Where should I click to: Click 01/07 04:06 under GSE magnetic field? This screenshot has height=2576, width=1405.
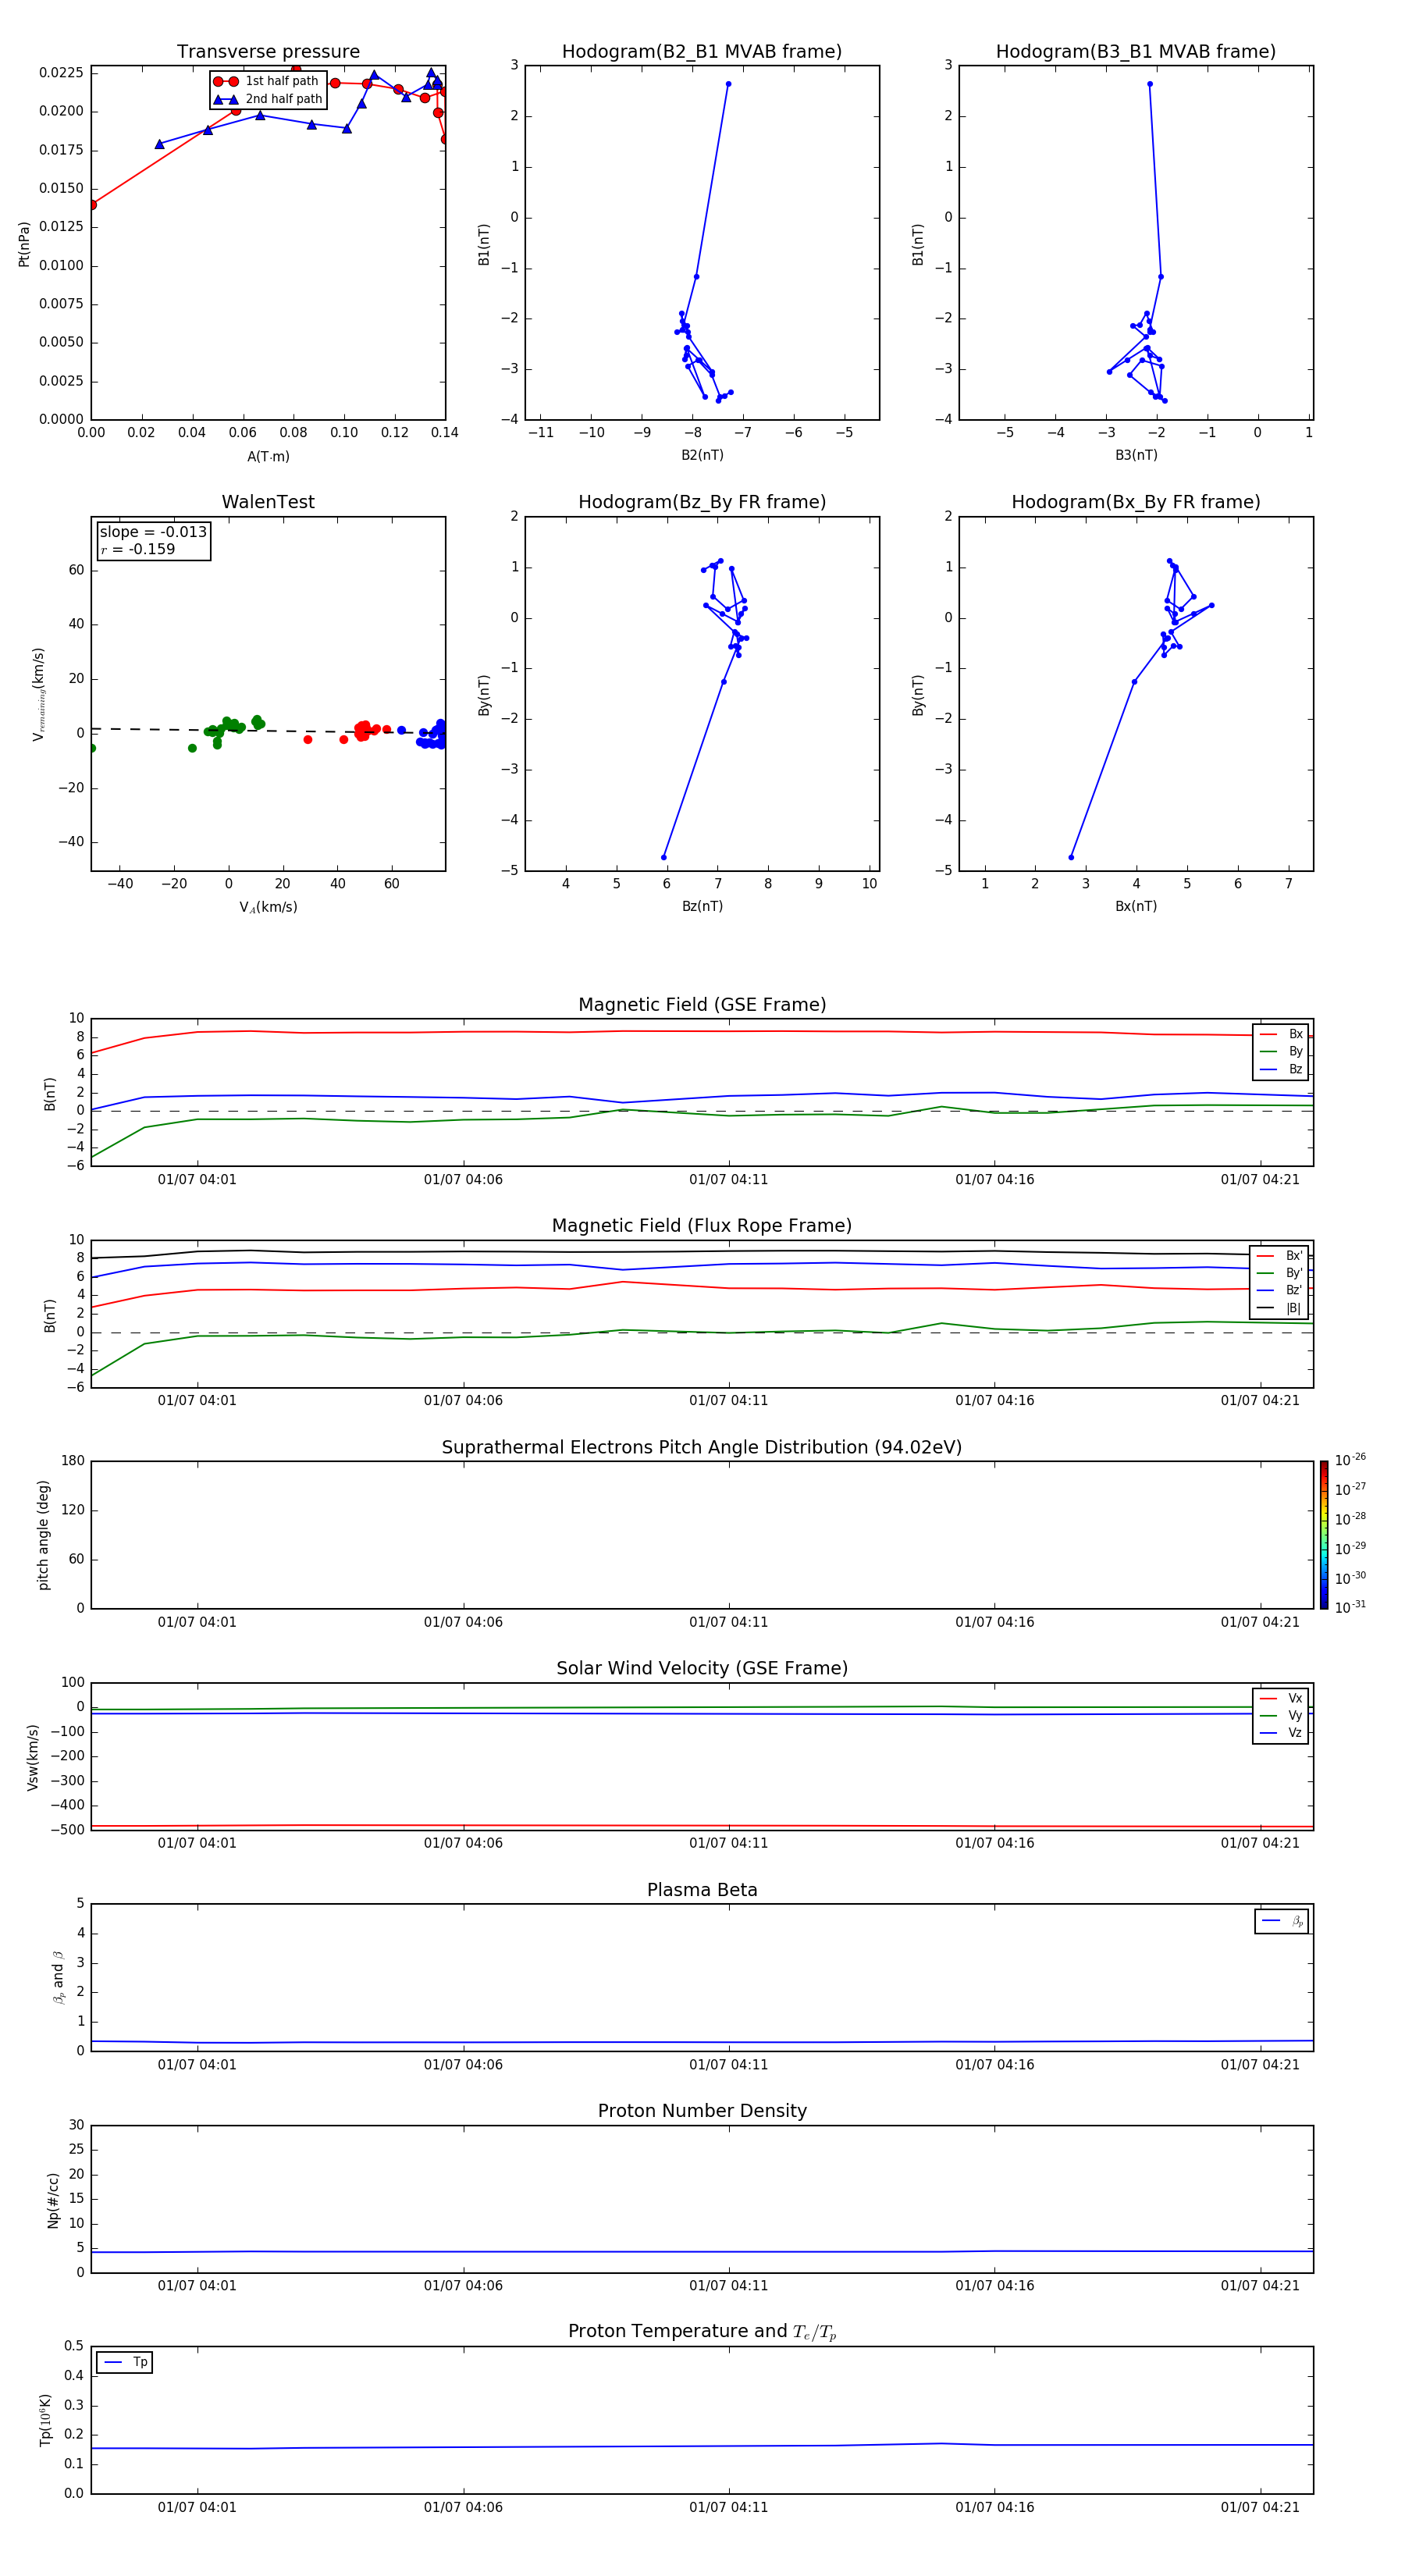(463, 1180)
